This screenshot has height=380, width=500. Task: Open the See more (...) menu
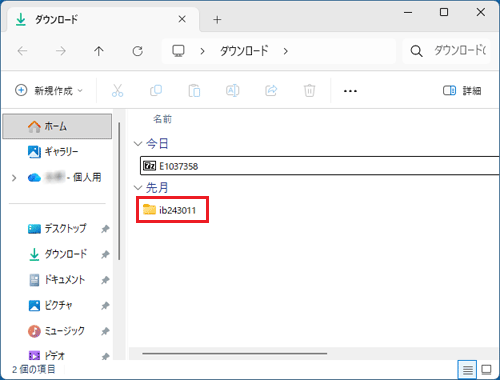[x=350, y=91]
